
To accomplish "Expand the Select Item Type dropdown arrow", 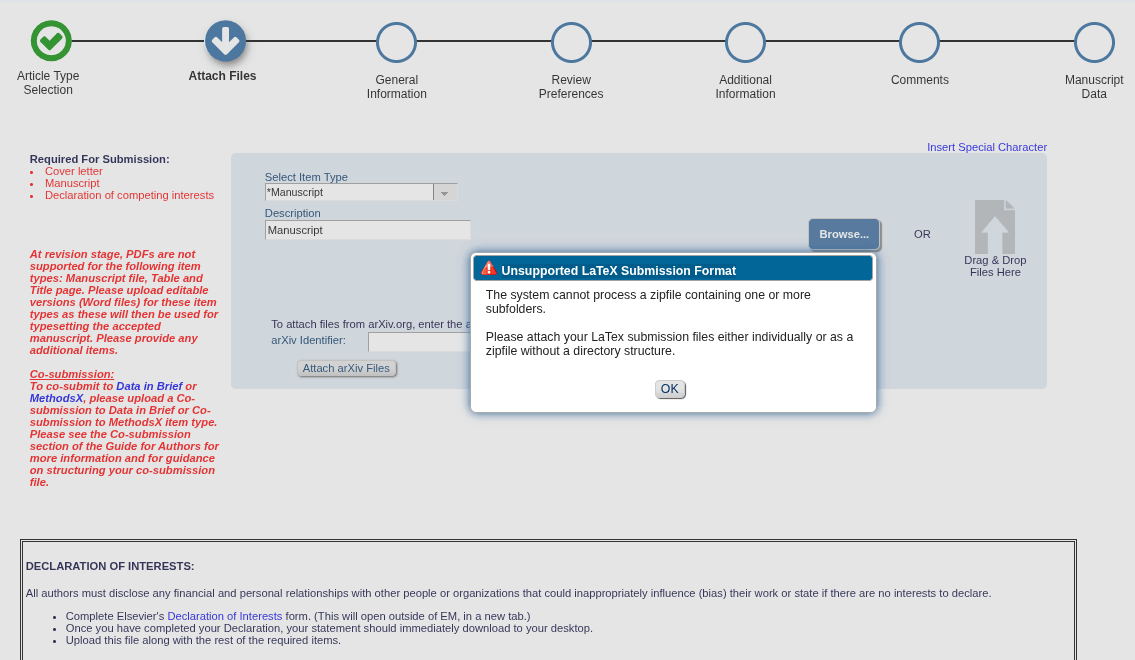I will click(445, 192).
